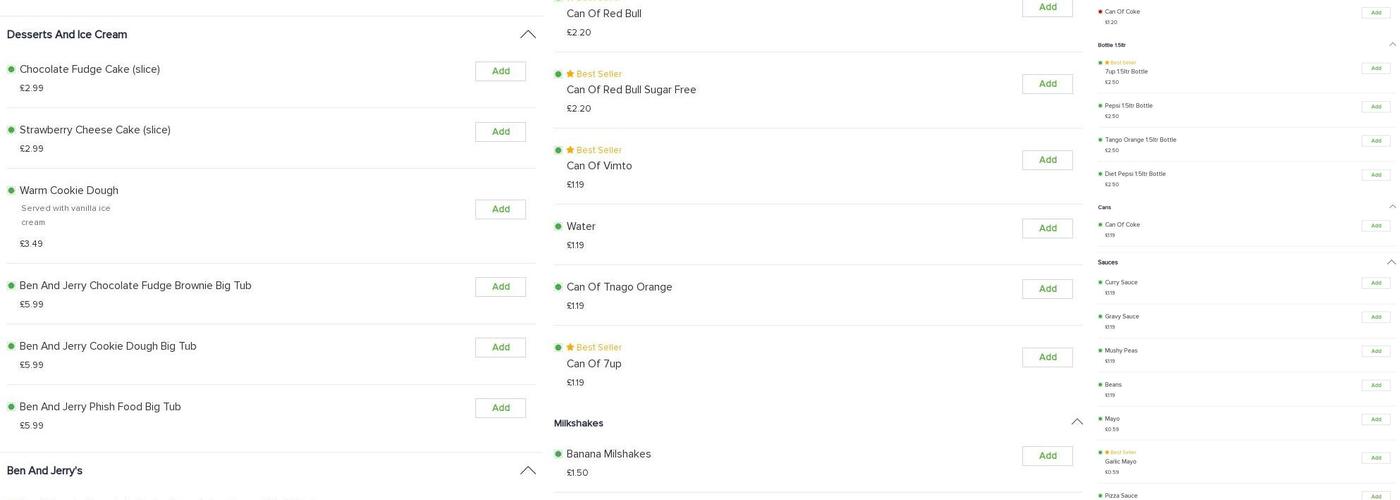Collapse the Ben And Jerry's category

point(528,471)
